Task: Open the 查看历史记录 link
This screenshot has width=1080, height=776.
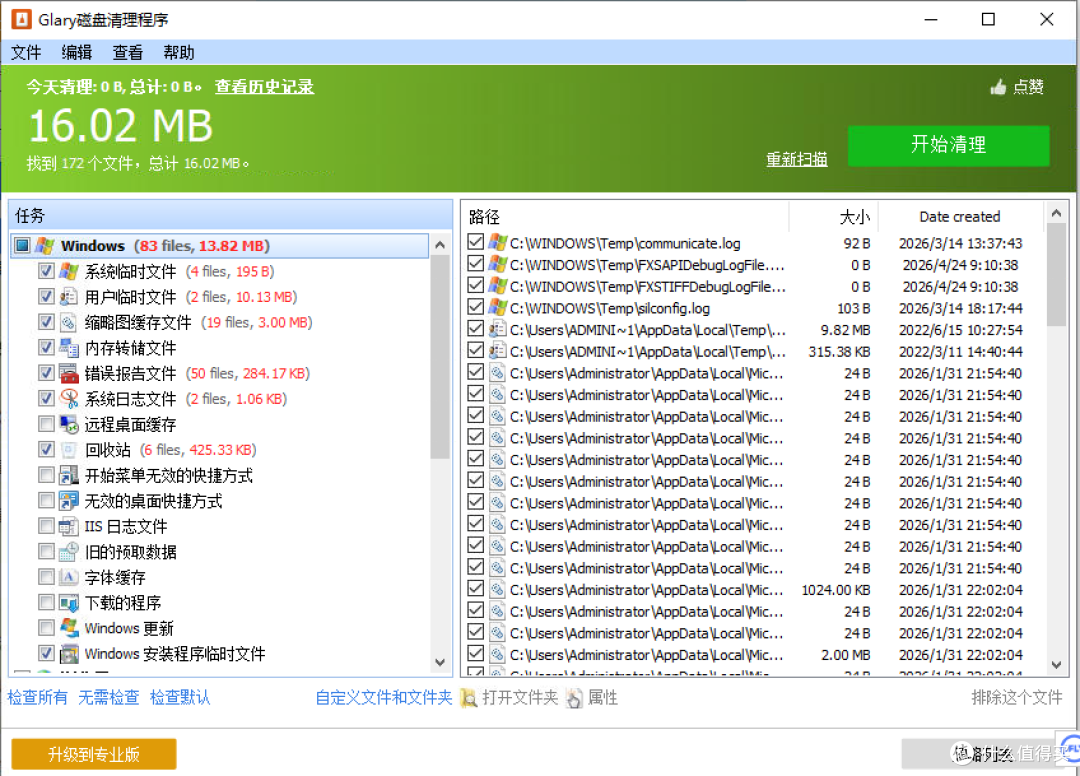Action: coord(264,87)
